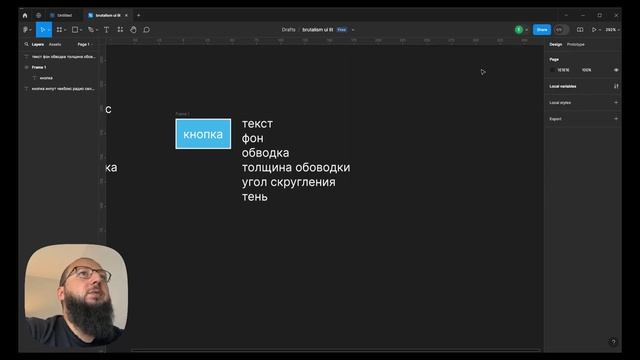The image size is (640, 360).
Task: Open present options dropdown arrow
Action: pyautogui.click(x=600, y=30)
